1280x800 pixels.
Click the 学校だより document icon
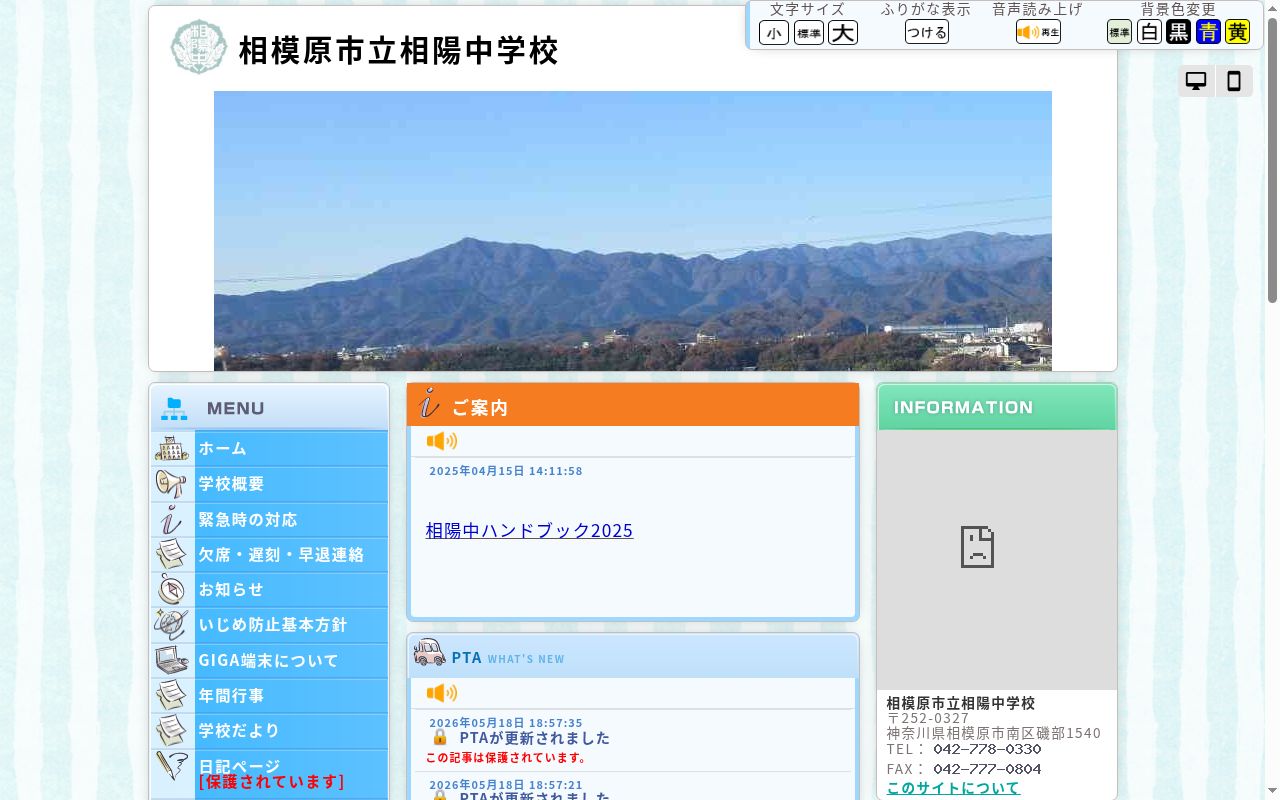click(x=172, y=730)
